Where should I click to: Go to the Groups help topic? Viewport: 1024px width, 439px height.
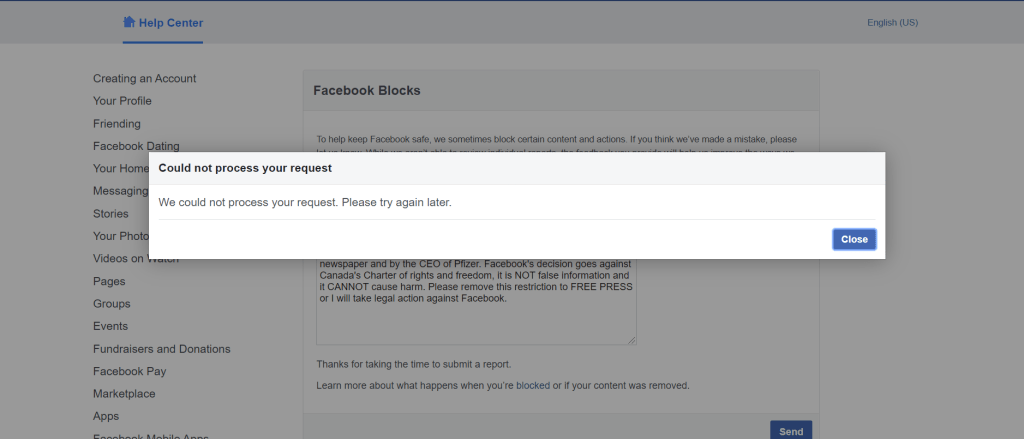tap(111, 304)
